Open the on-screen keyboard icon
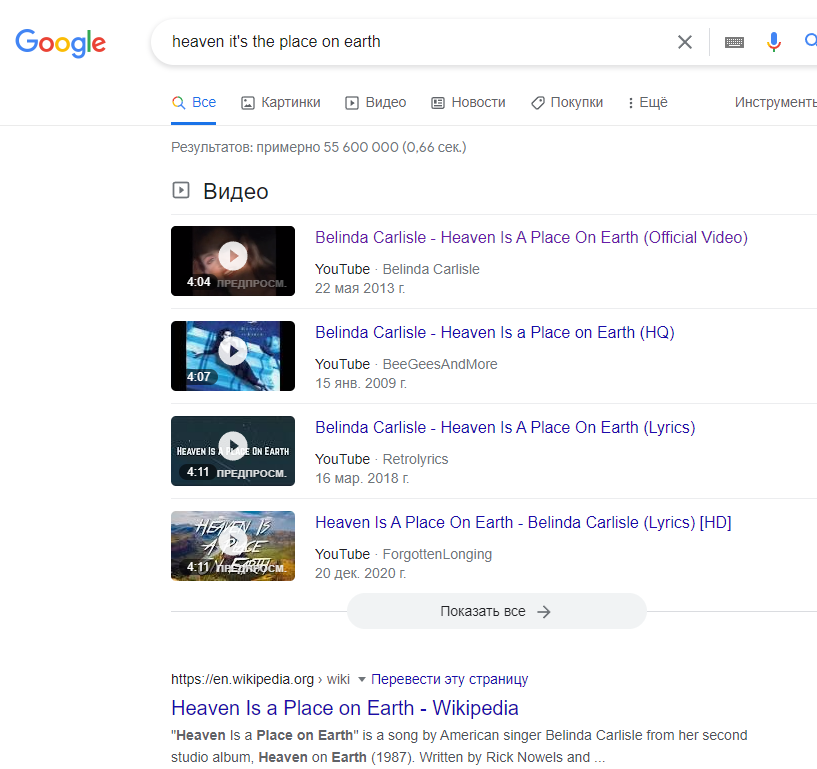Screen dimensions: 817x769 [x=734, y=42]
